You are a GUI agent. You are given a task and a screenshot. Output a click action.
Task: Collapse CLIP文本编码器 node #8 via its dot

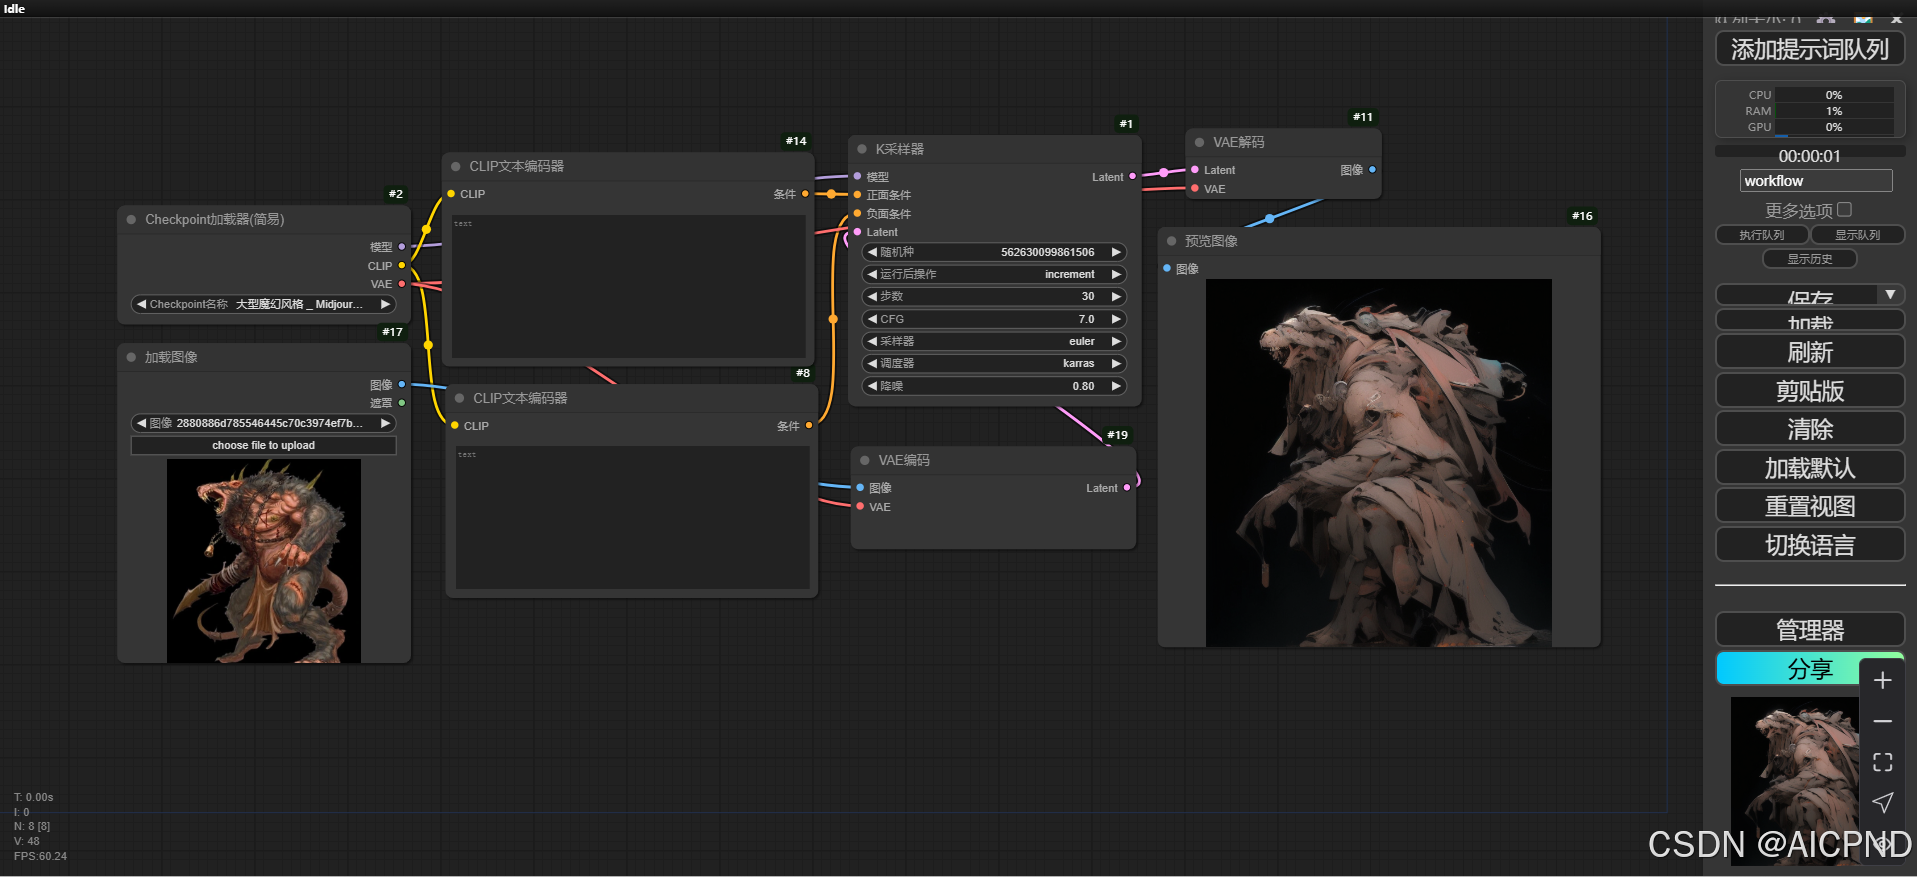(460, 398)
